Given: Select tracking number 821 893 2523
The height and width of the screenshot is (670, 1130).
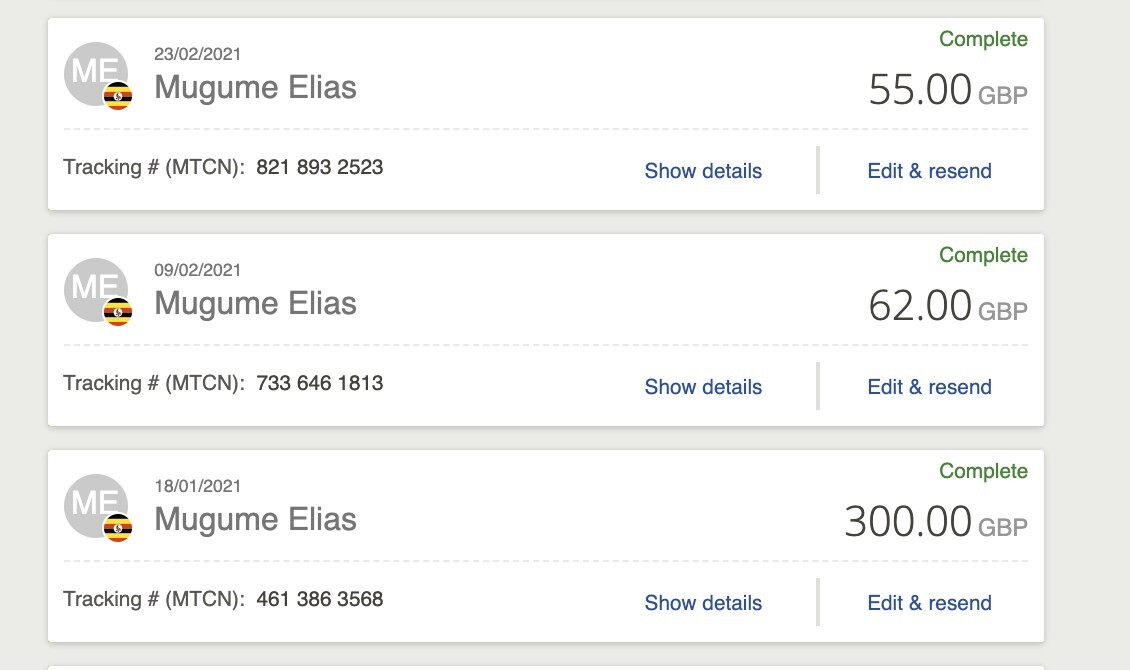Looking at the screenshot, I should (320, 167).
